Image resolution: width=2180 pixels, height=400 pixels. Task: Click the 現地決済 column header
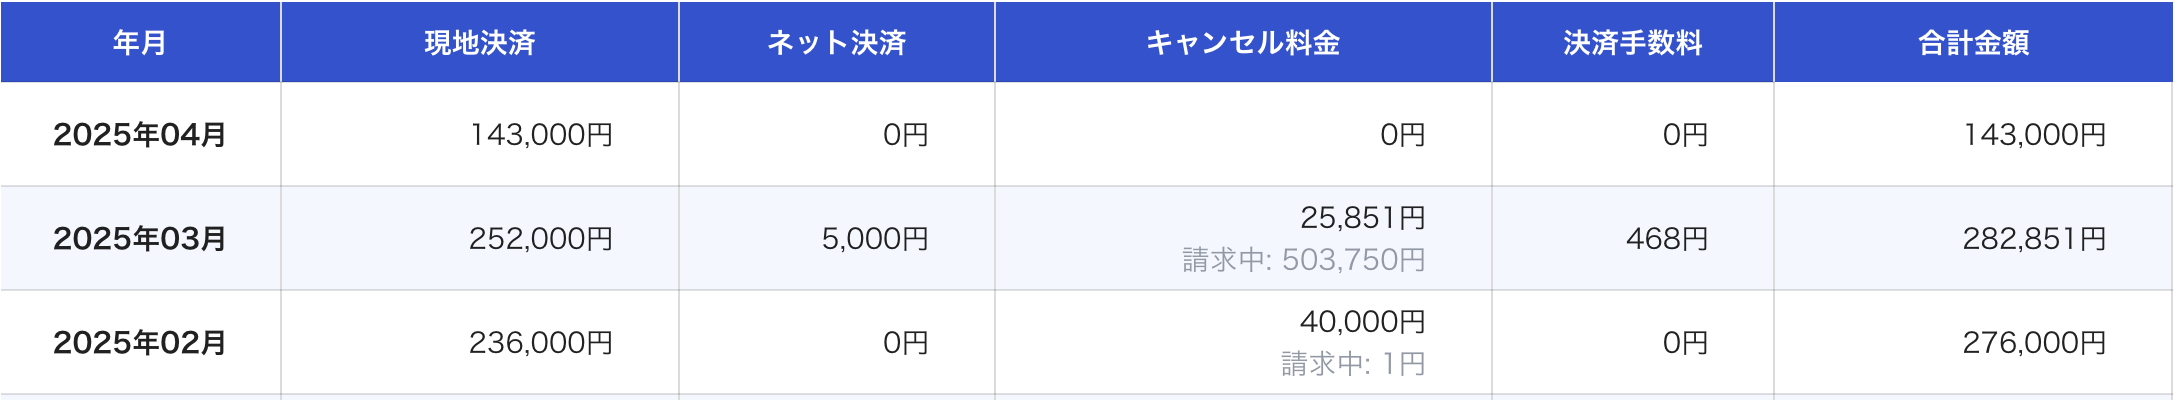pos(480,43)
